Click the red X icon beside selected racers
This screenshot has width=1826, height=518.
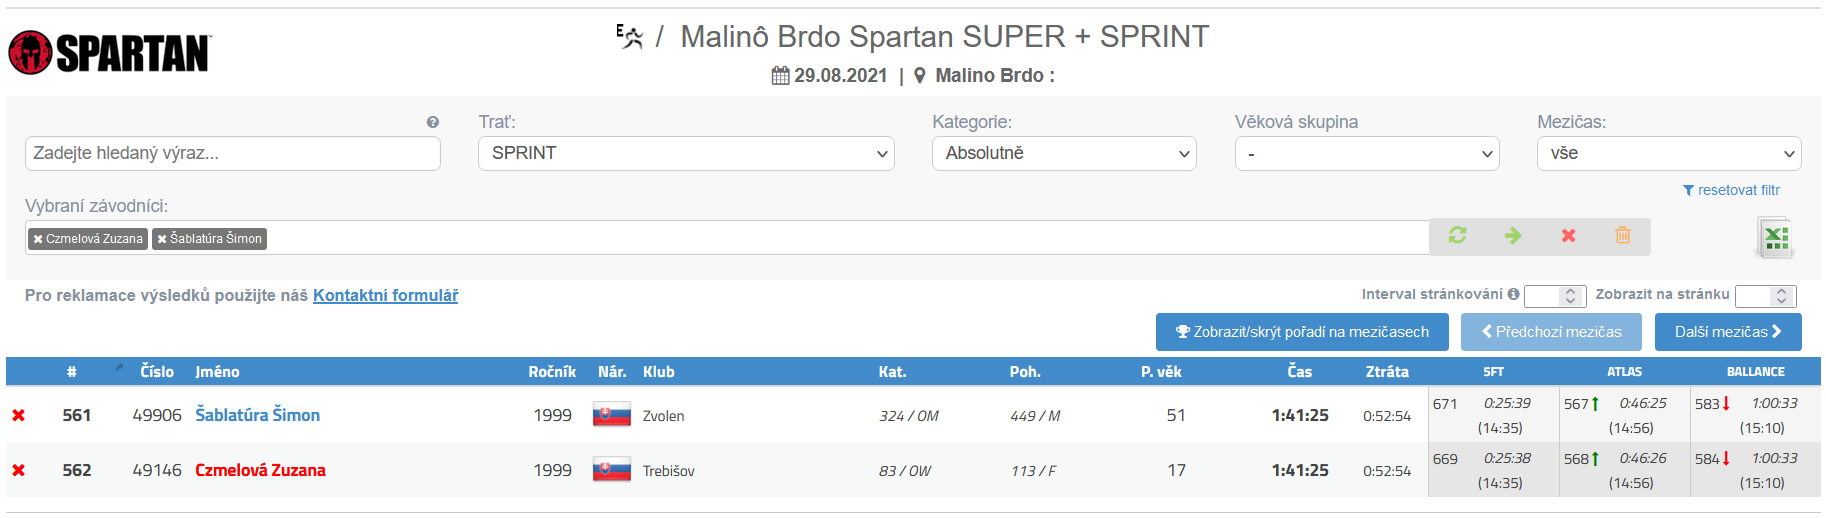pos(1568,236)
